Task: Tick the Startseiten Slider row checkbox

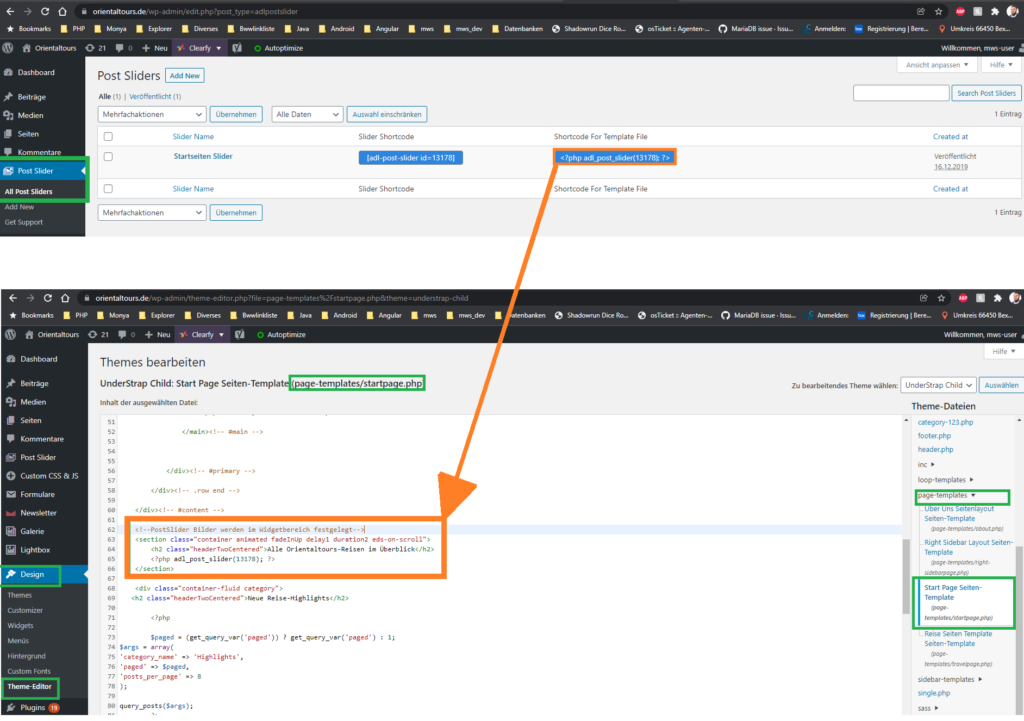Action: pos(108,157)
